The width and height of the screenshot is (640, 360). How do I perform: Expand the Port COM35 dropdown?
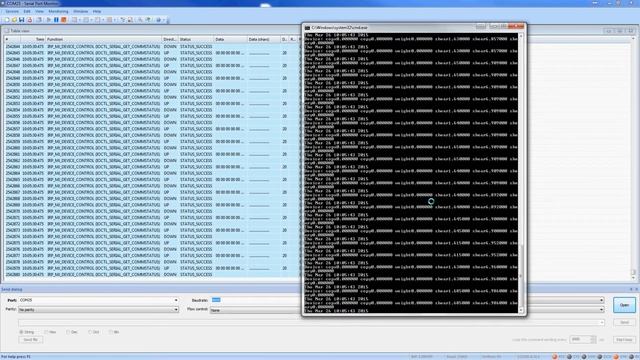tap(176, 300)
